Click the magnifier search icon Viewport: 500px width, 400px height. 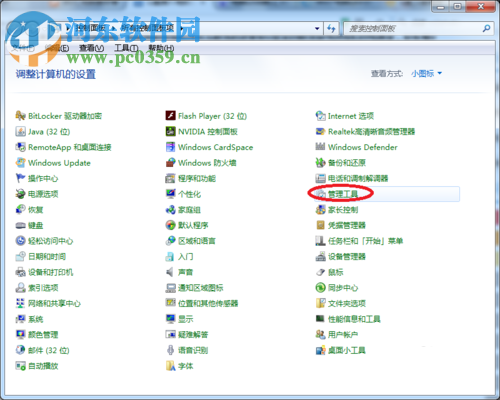(x=487, y=29)
